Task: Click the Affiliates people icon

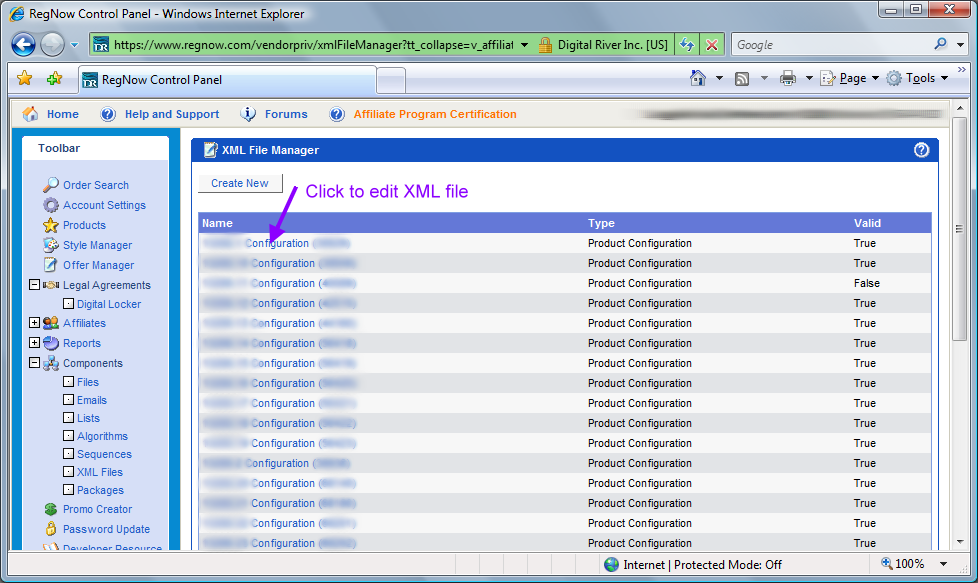Action: pos(51,323)
